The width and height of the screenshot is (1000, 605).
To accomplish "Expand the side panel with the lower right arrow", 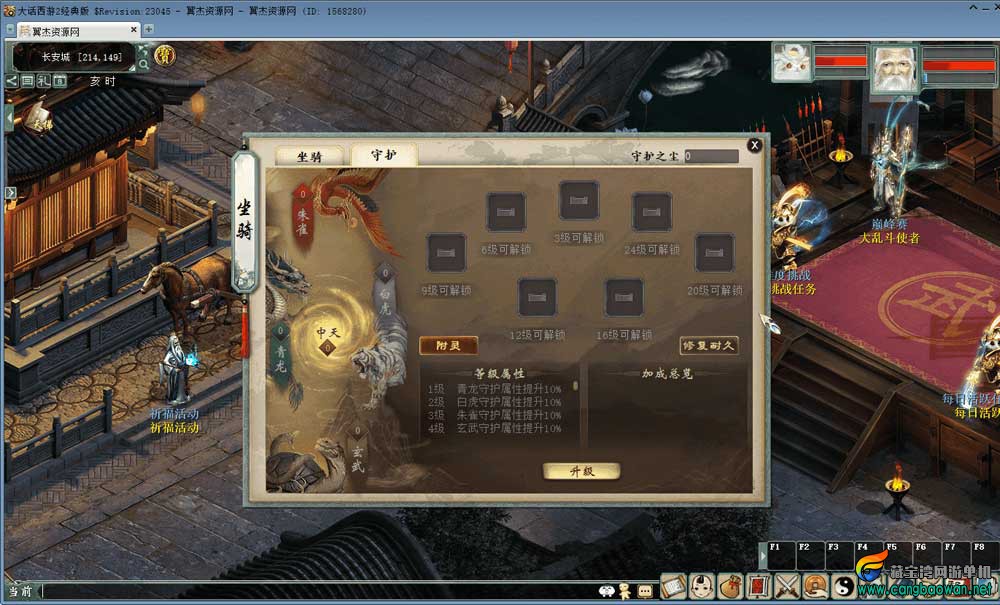I will [x=10, y=192].
